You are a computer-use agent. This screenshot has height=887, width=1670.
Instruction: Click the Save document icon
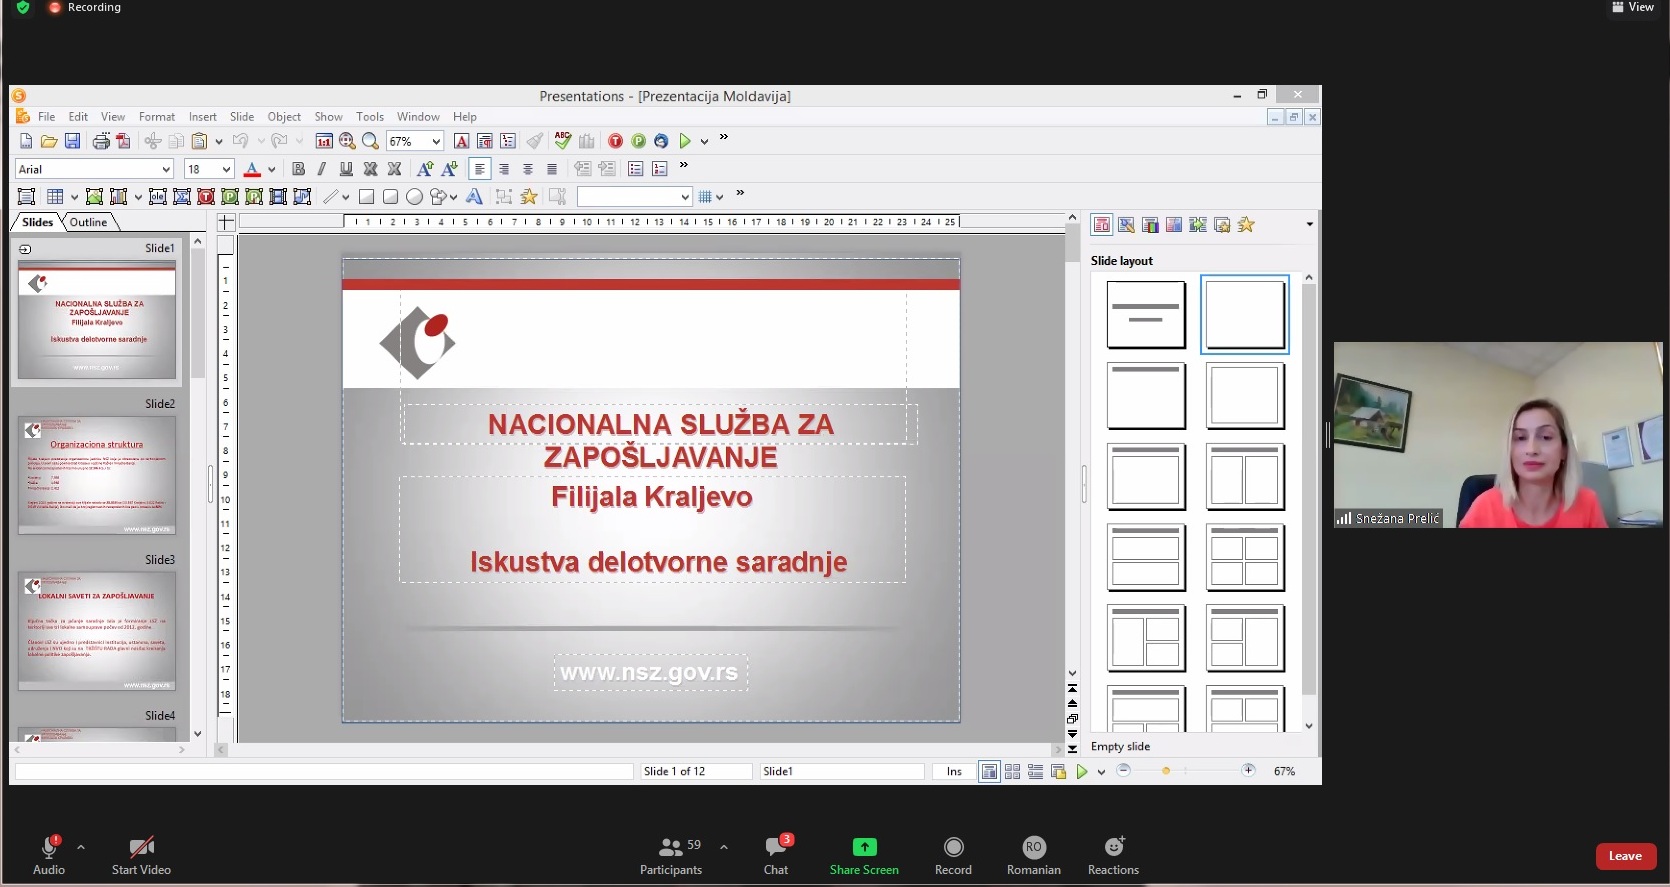tap(72, 141)
